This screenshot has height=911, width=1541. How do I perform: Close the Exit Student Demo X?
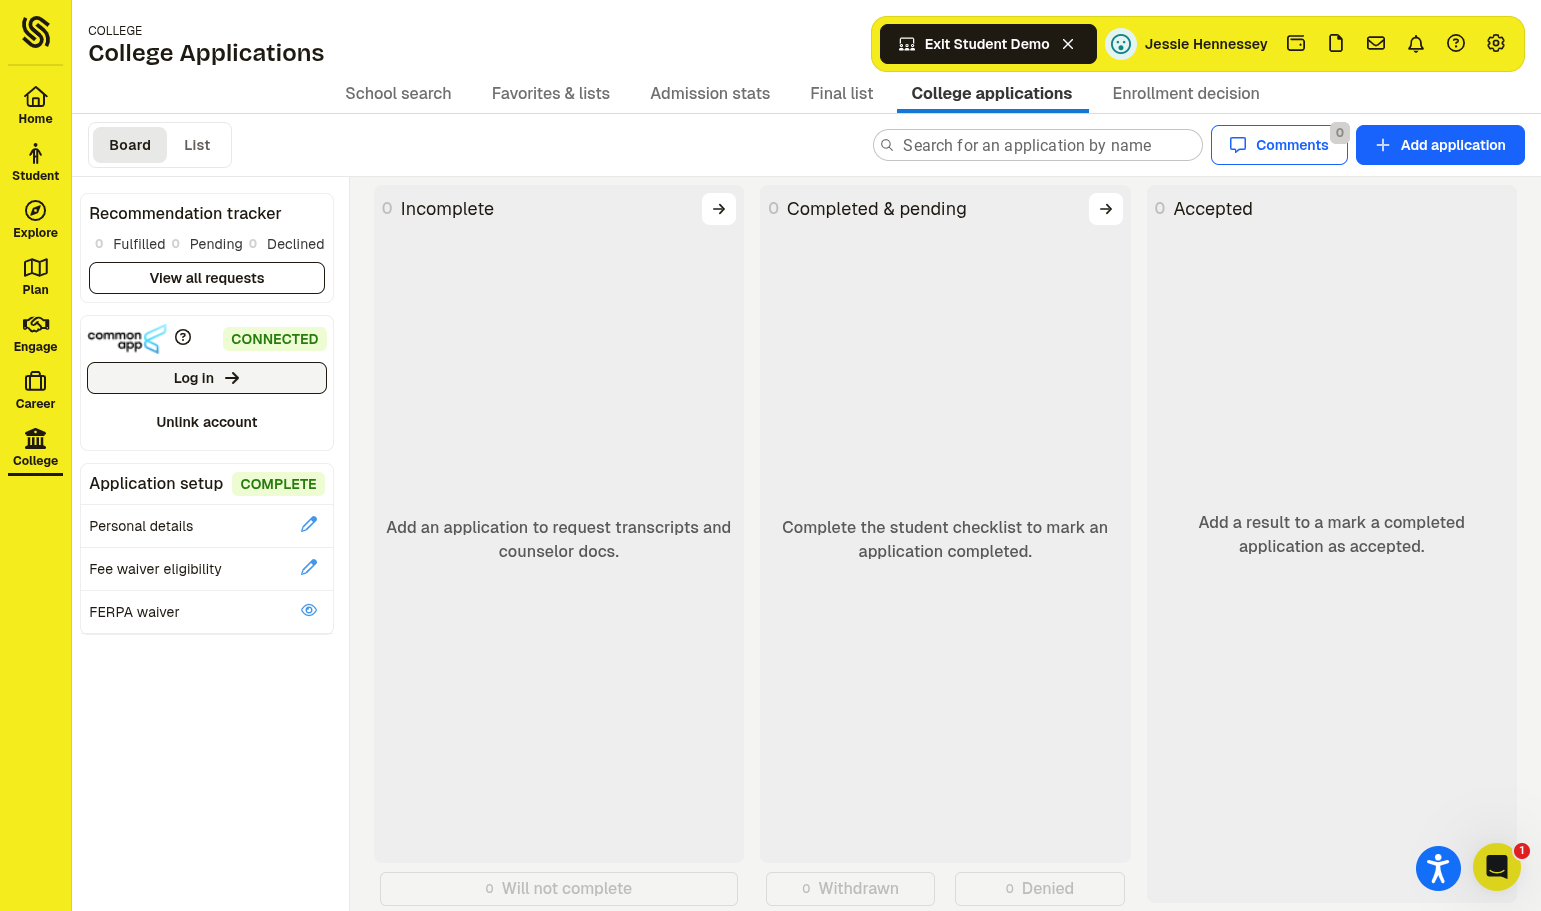(x=1068, y=44)
